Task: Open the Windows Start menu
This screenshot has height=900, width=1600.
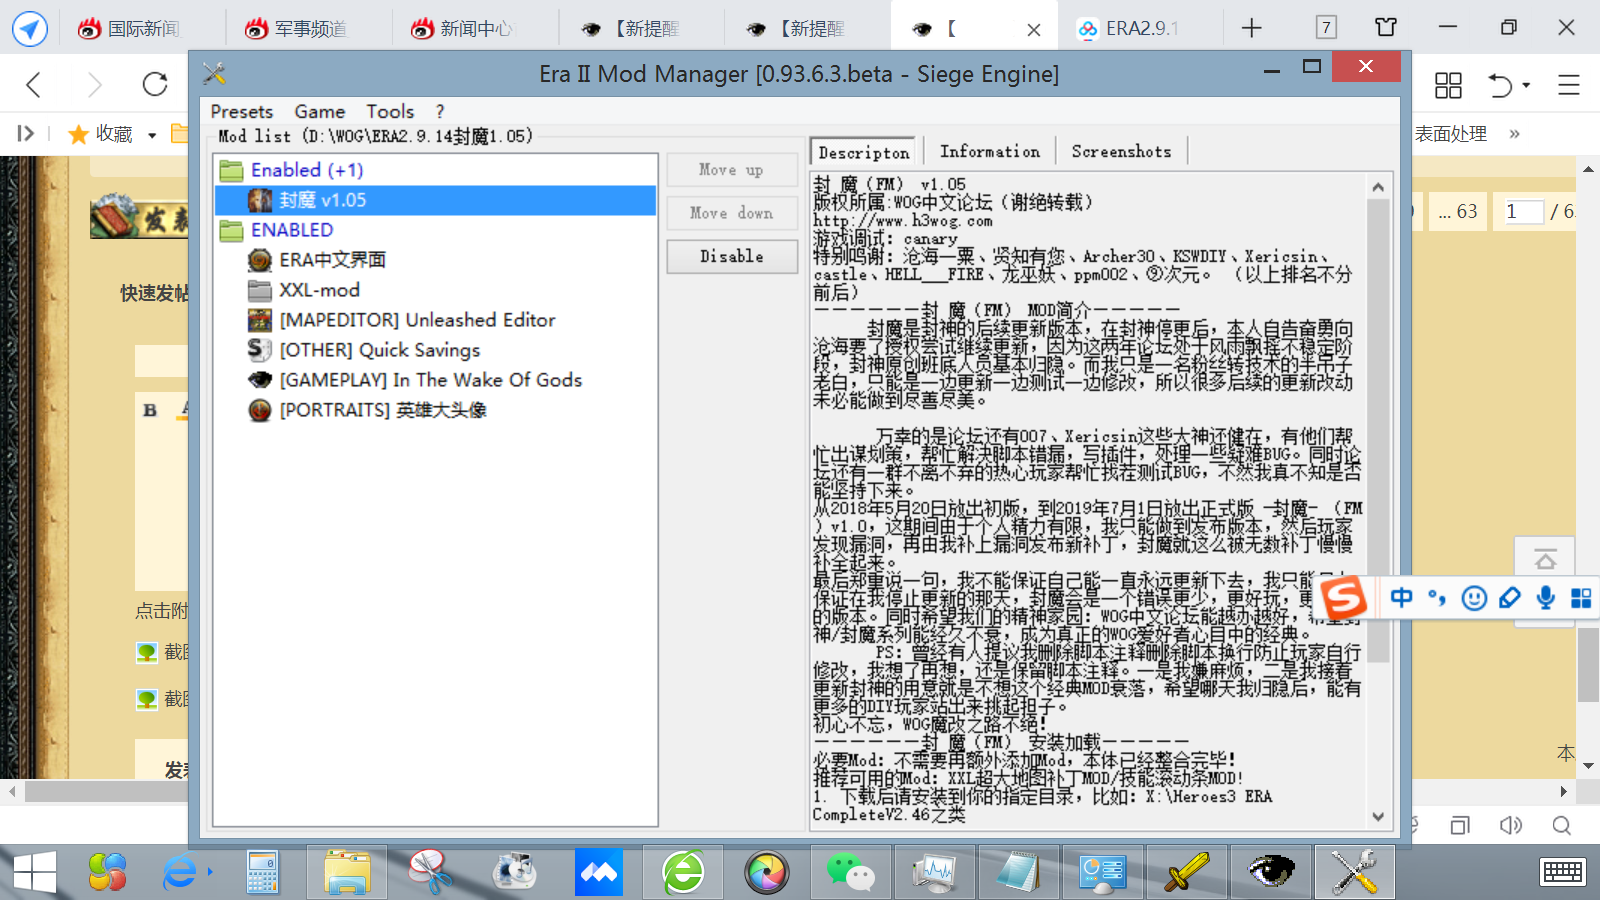Action: click(x=35, y=873)
